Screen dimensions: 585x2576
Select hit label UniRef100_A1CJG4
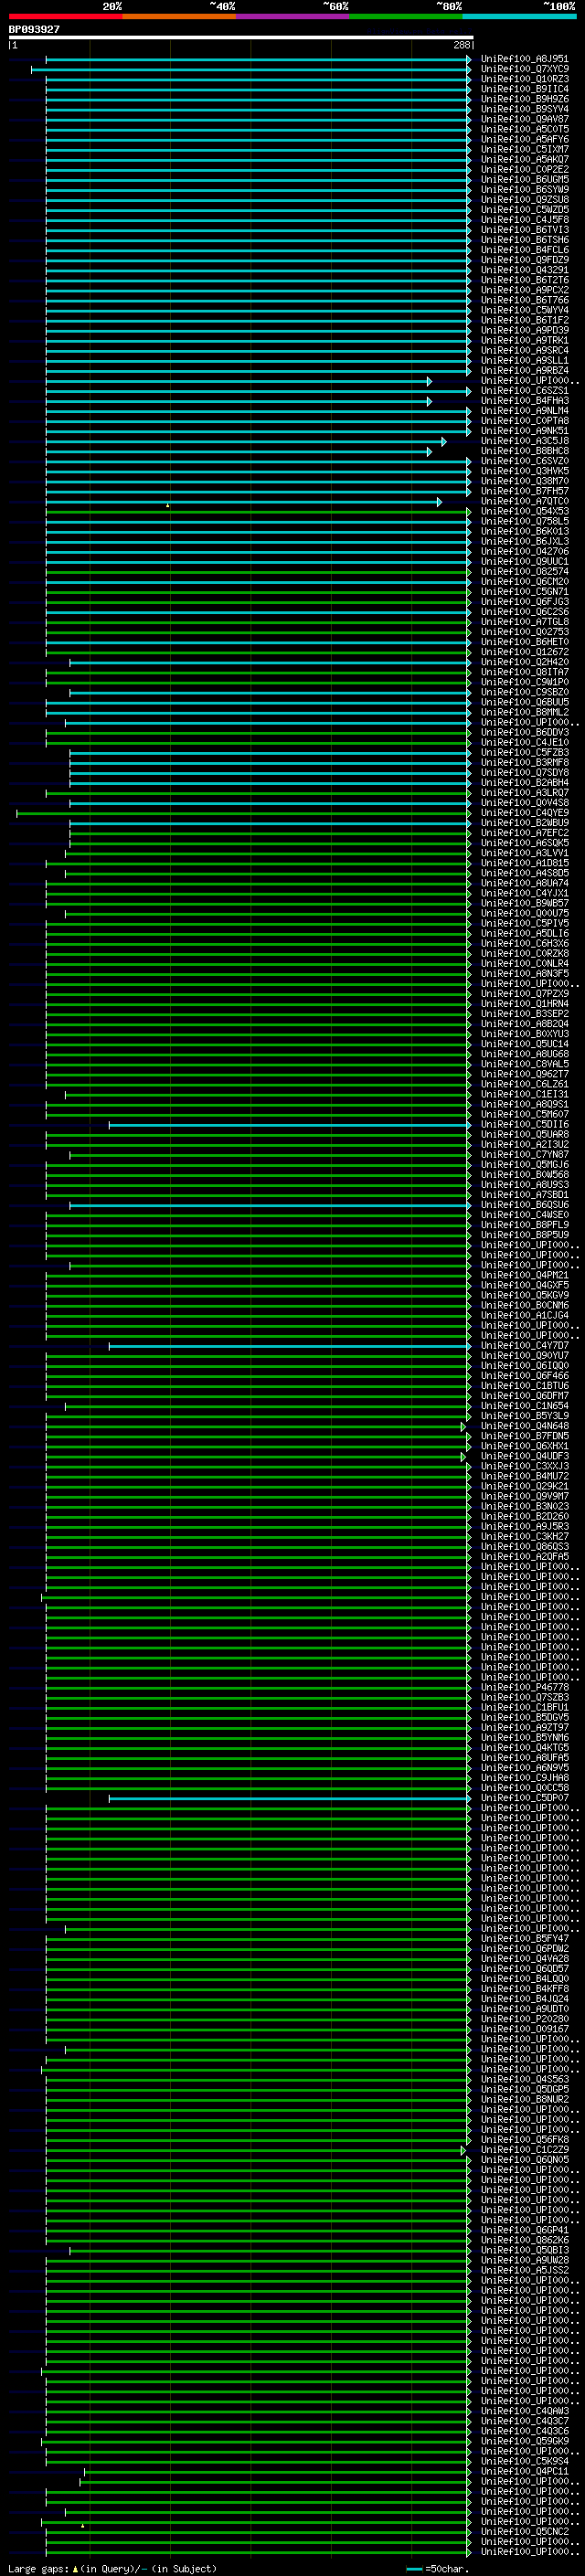pyautogui.click(x=525, y=1315)
